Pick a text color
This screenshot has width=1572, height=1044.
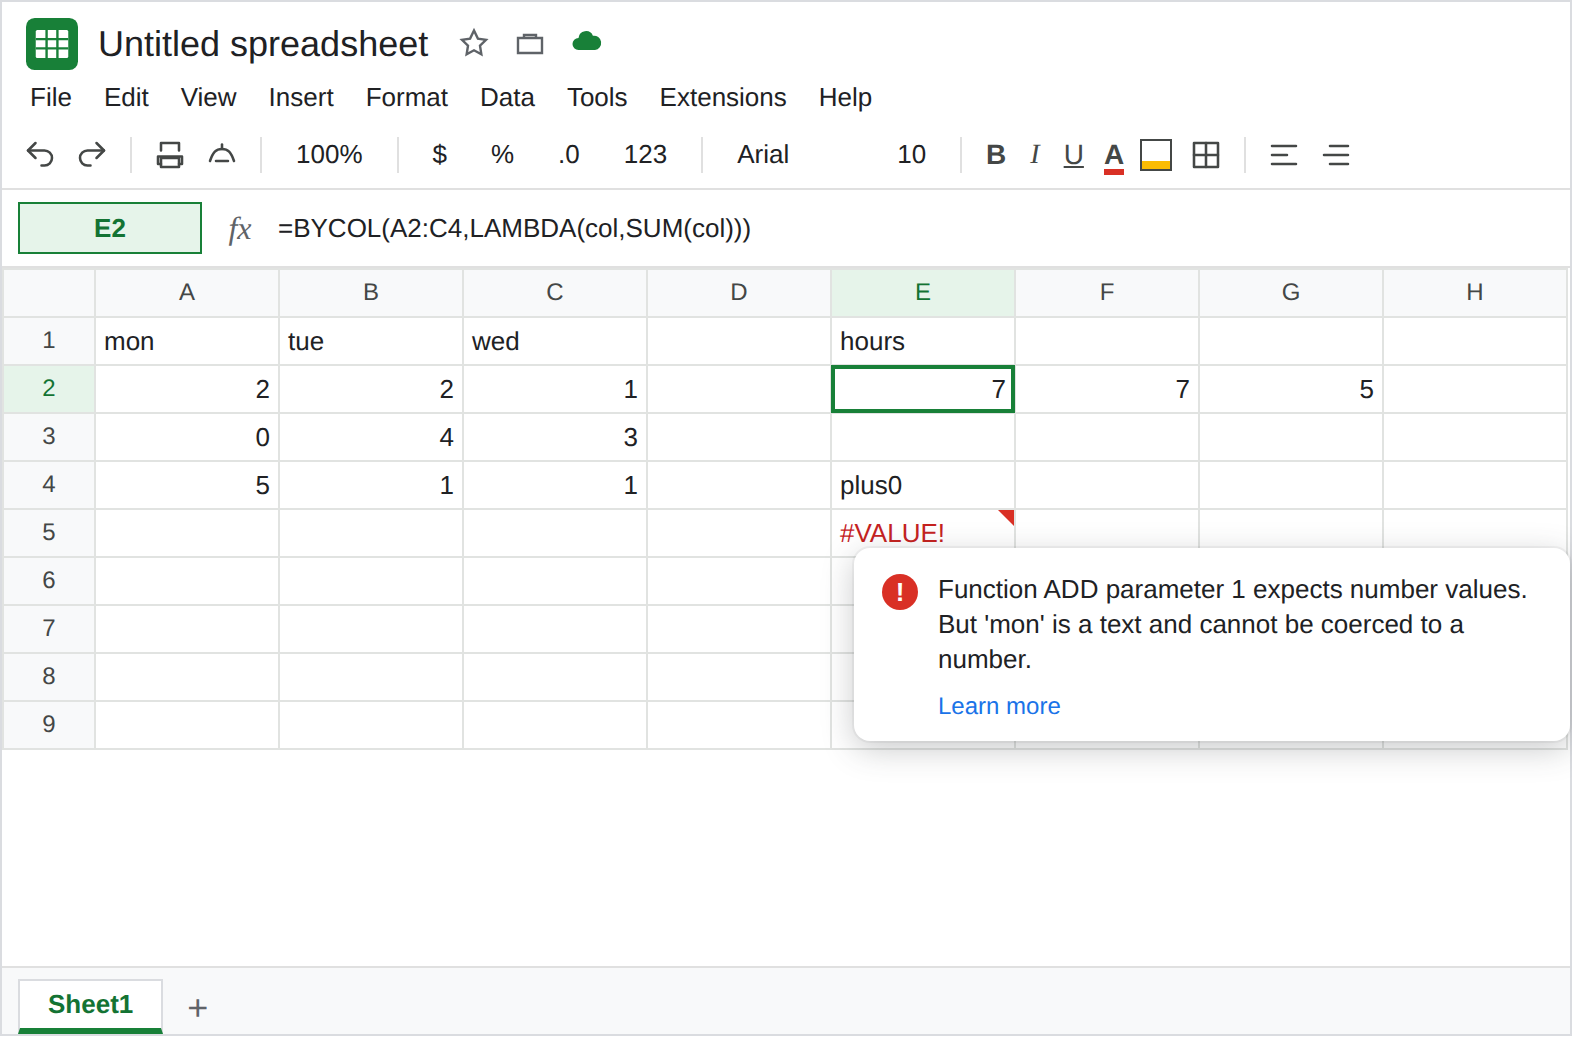(x=1114, y=156)
